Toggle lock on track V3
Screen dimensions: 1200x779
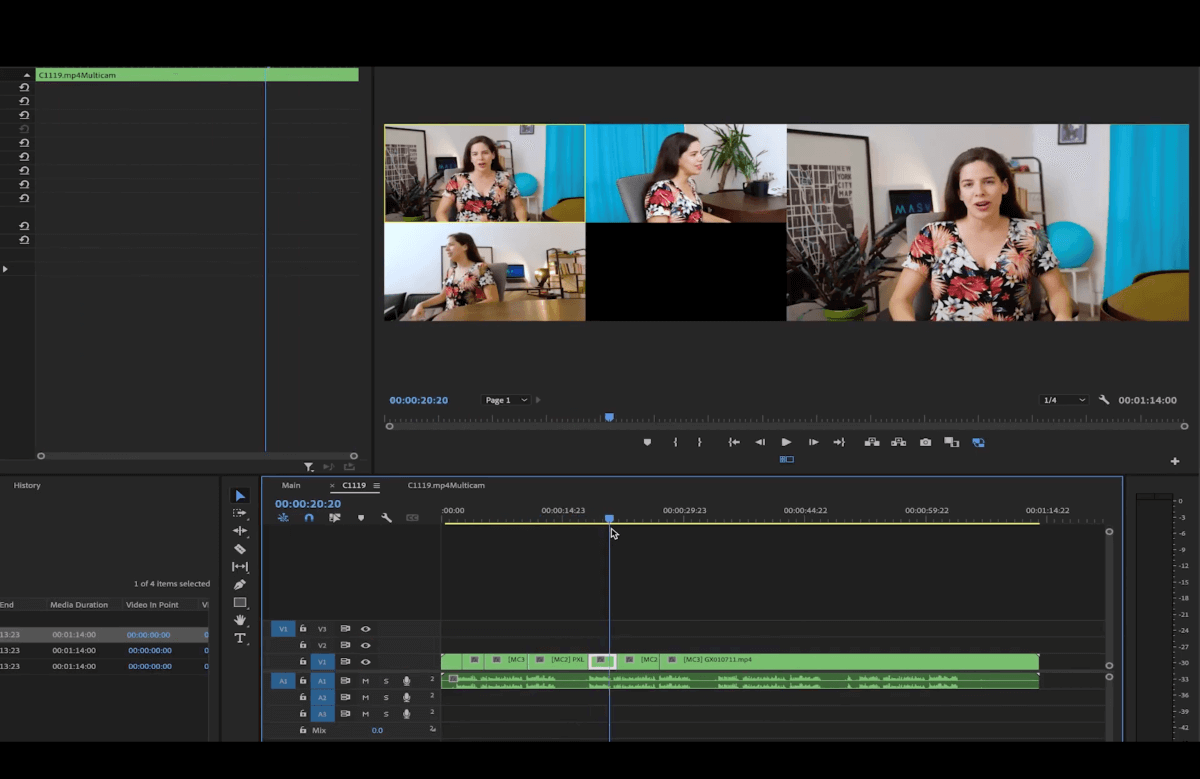pyautogui.click(x=303, y=629)
